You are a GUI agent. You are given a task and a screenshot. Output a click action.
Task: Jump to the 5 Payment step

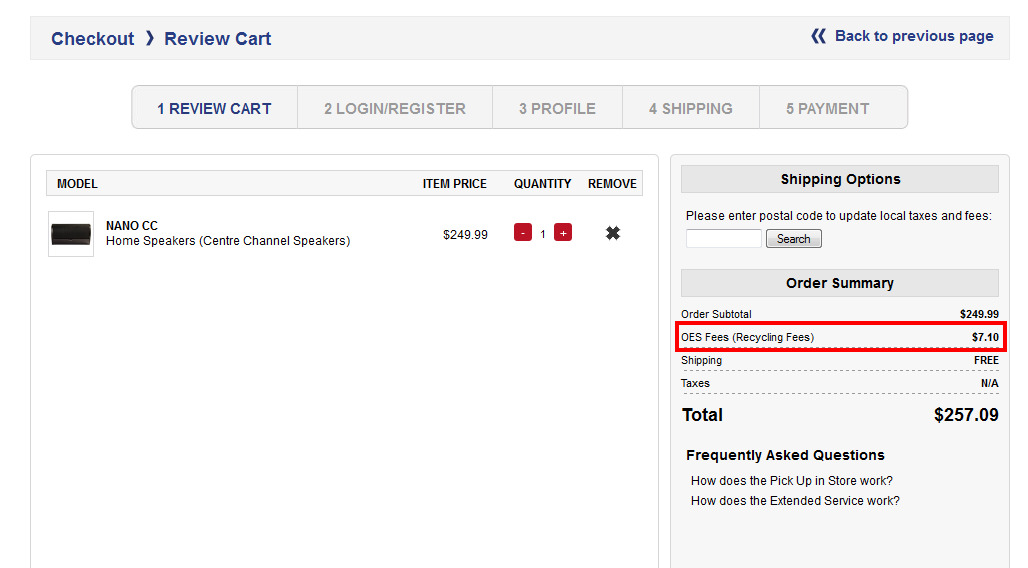[827, 108]
